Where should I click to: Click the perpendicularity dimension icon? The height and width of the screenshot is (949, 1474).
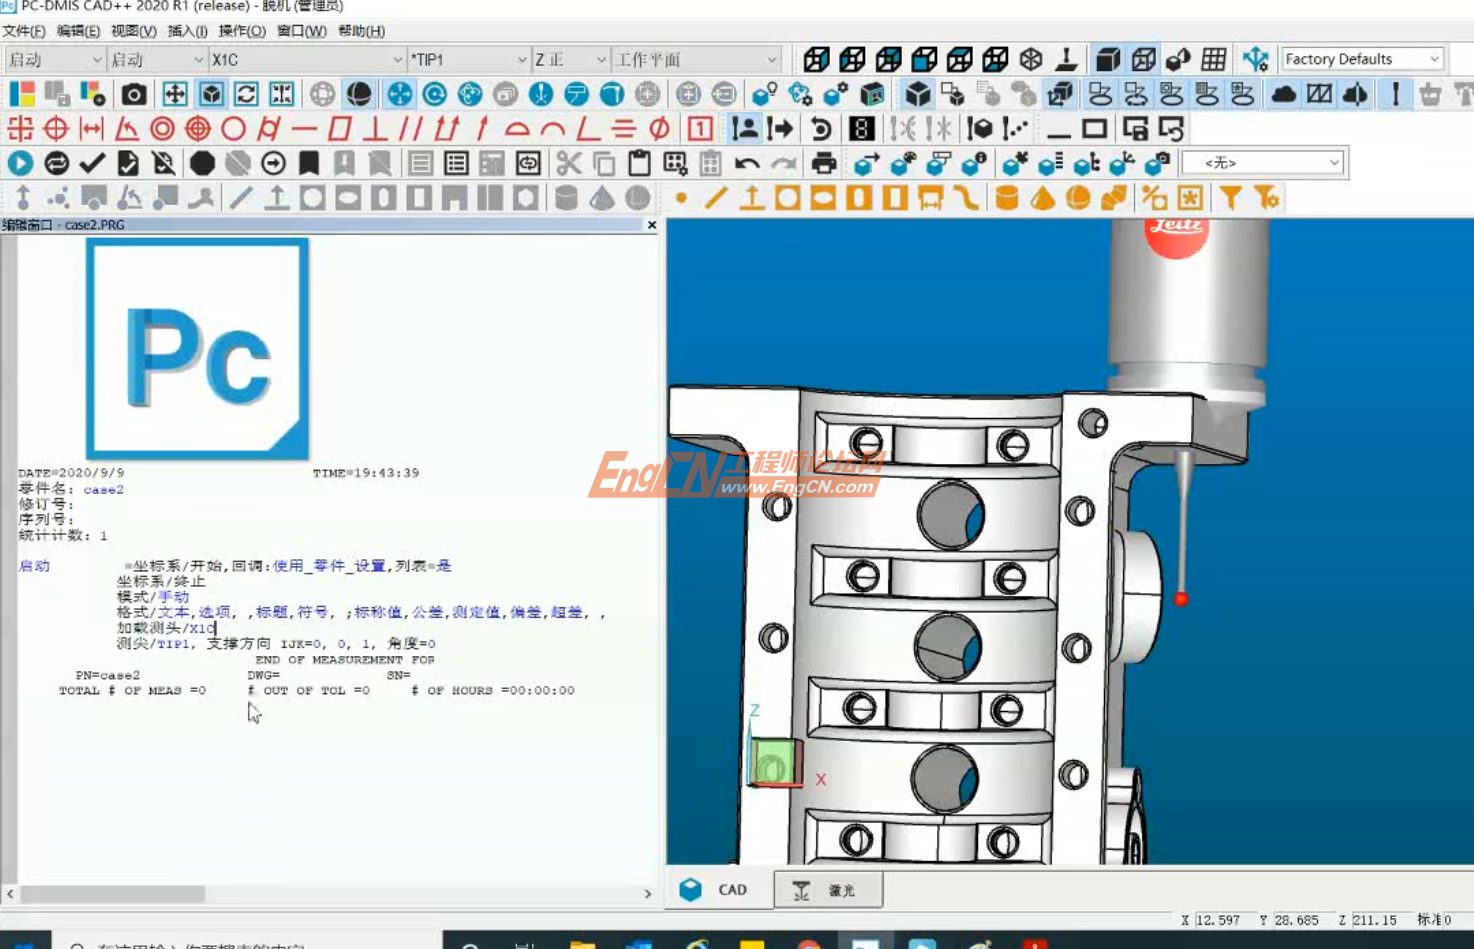coord(375,129)
